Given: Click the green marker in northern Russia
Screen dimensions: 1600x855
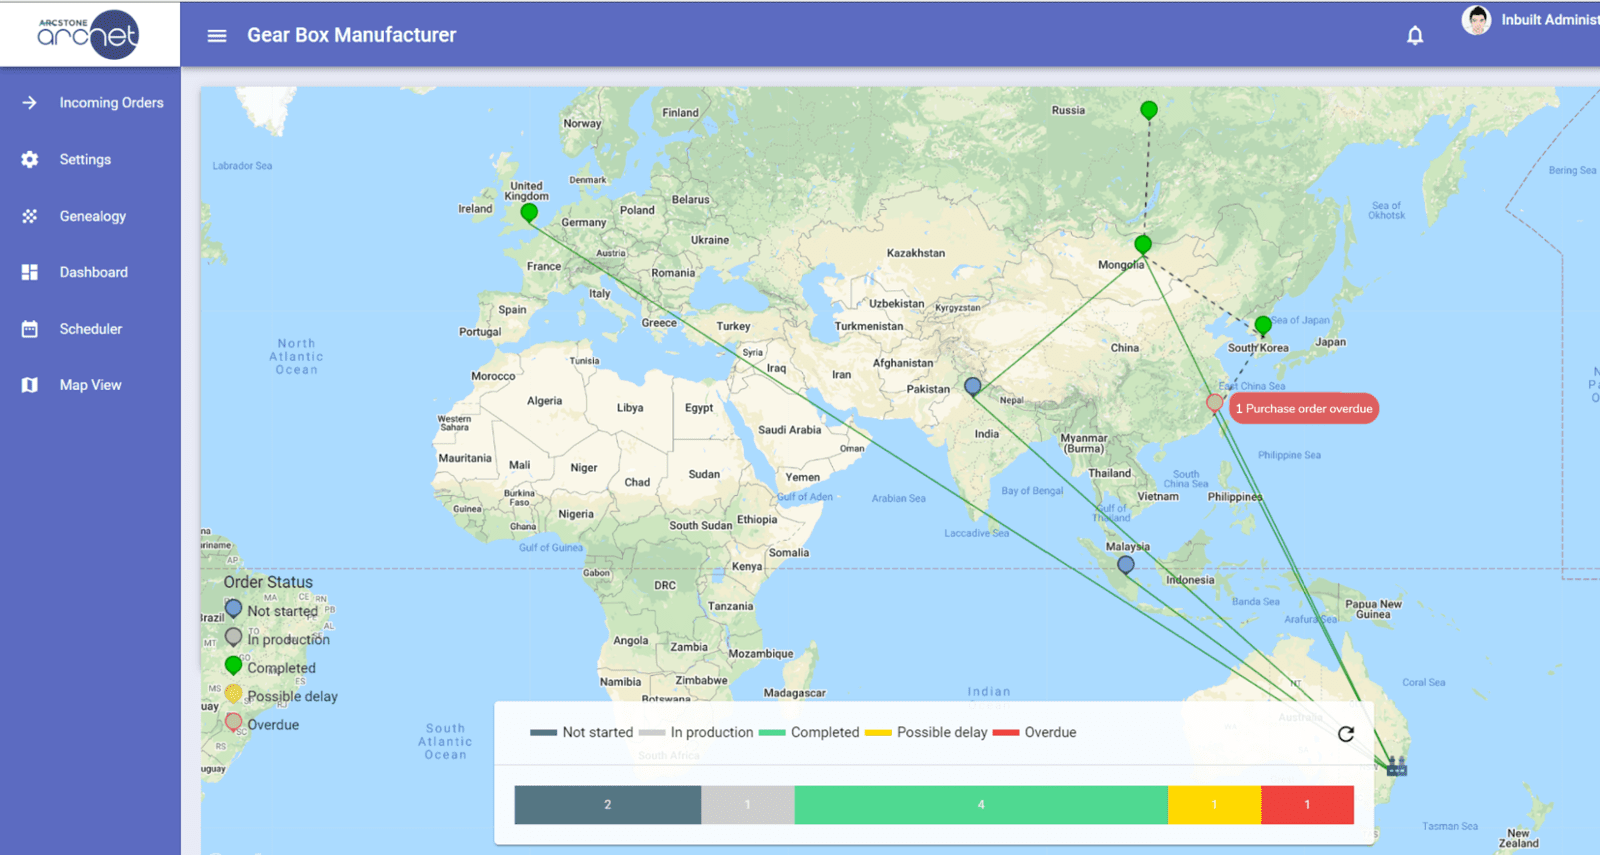Looking at the screenshot, I should (x=1149, y=110).
